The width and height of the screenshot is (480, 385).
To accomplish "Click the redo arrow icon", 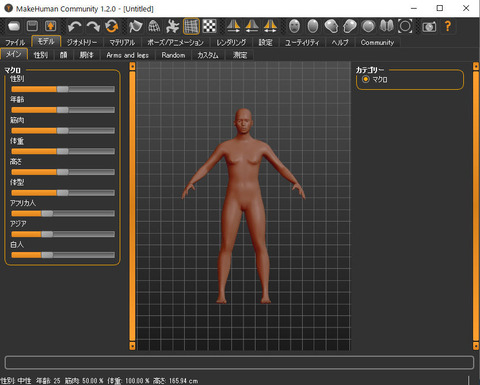I will tap(93, 26).
